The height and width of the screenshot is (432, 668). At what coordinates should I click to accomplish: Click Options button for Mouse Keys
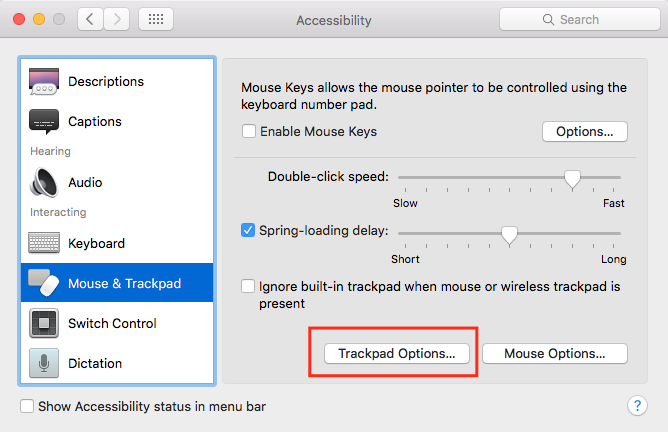coord(584,131)
